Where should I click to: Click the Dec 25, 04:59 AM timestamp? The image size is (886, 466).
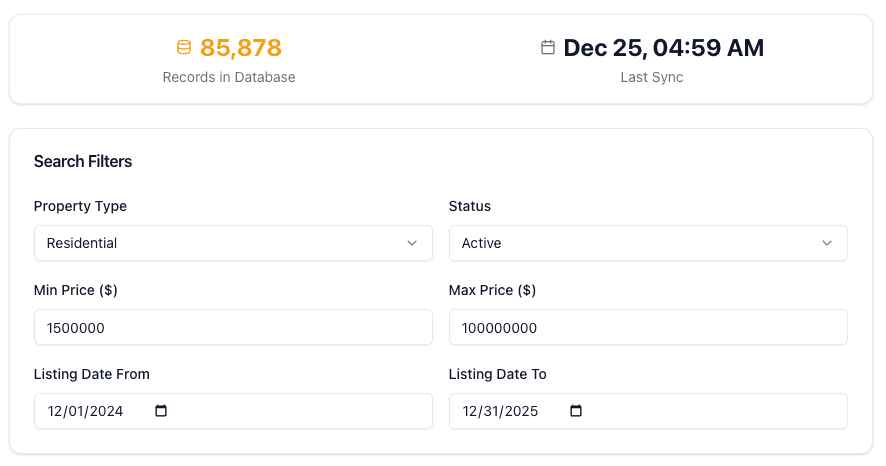pyautogui.click(x=663, y=47)
